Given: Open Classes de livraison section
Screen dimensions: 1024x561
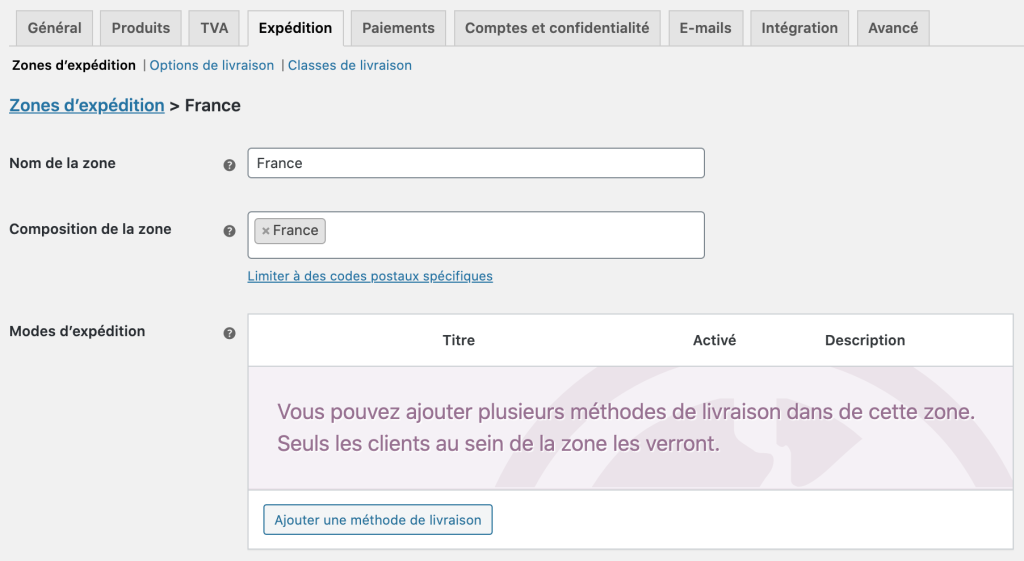Looking at the screenshot, I should [349, 65].
